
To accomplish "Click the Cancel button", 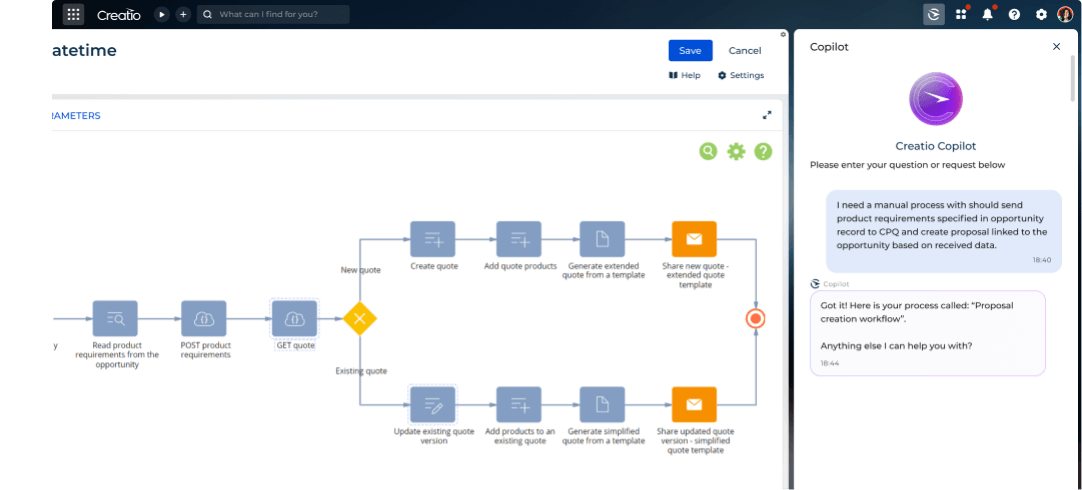I will [744, 51].
